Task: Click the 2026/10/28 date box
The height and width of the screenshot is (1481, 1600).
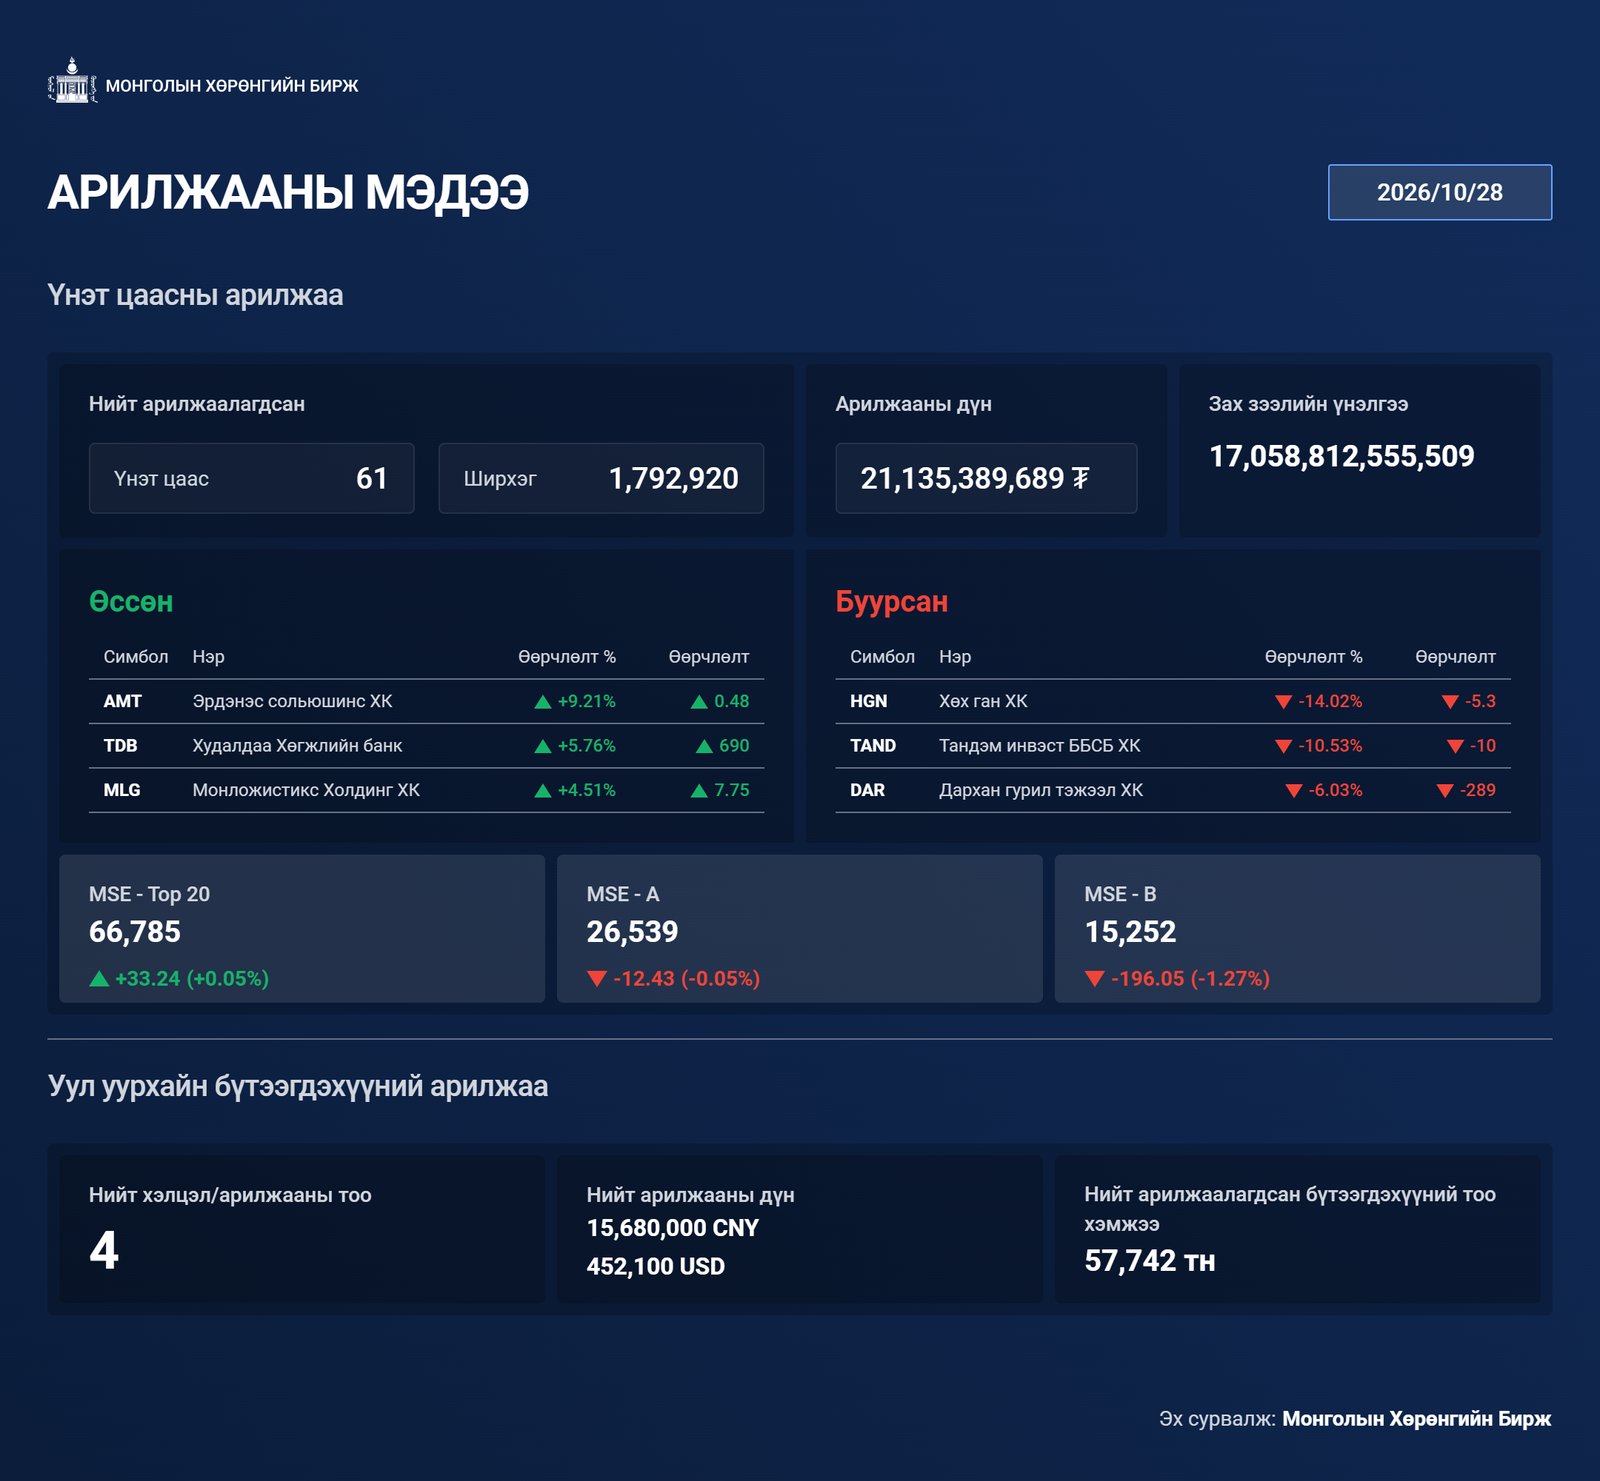Action: (x=1439, y=192)
